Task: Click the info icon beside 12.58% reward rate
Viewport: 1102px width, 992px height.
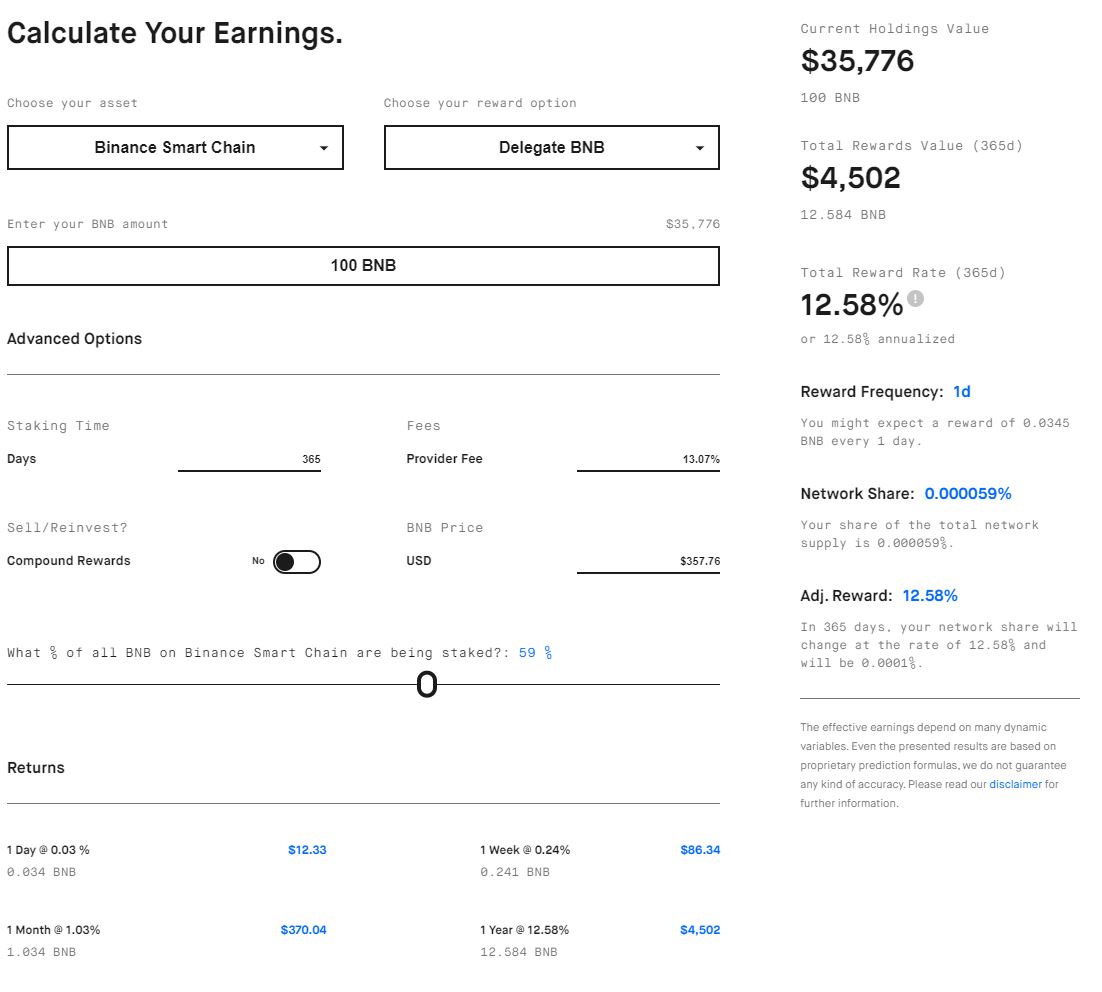Action: click(915, 298)
